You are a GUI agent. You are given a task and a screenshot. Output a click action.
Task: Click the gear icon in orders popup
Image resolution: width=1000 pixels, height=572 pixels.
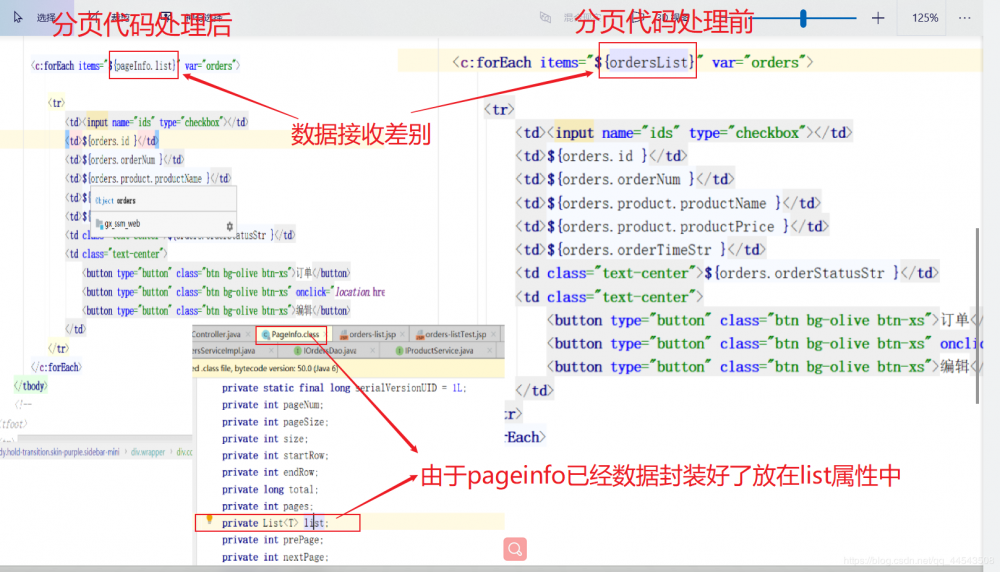click(x=230, y=226)
